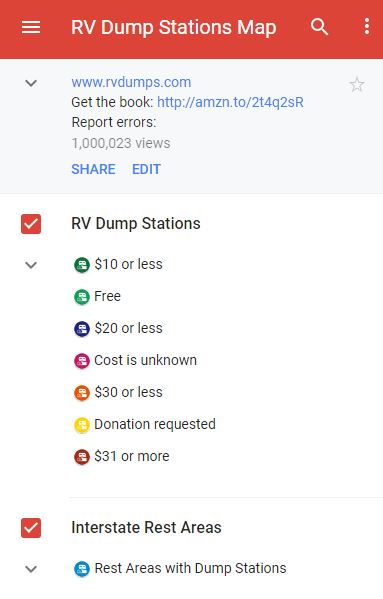Click the 'RV Dump Stations' layer title
This screenshot has width=383, height=599.
136,223
